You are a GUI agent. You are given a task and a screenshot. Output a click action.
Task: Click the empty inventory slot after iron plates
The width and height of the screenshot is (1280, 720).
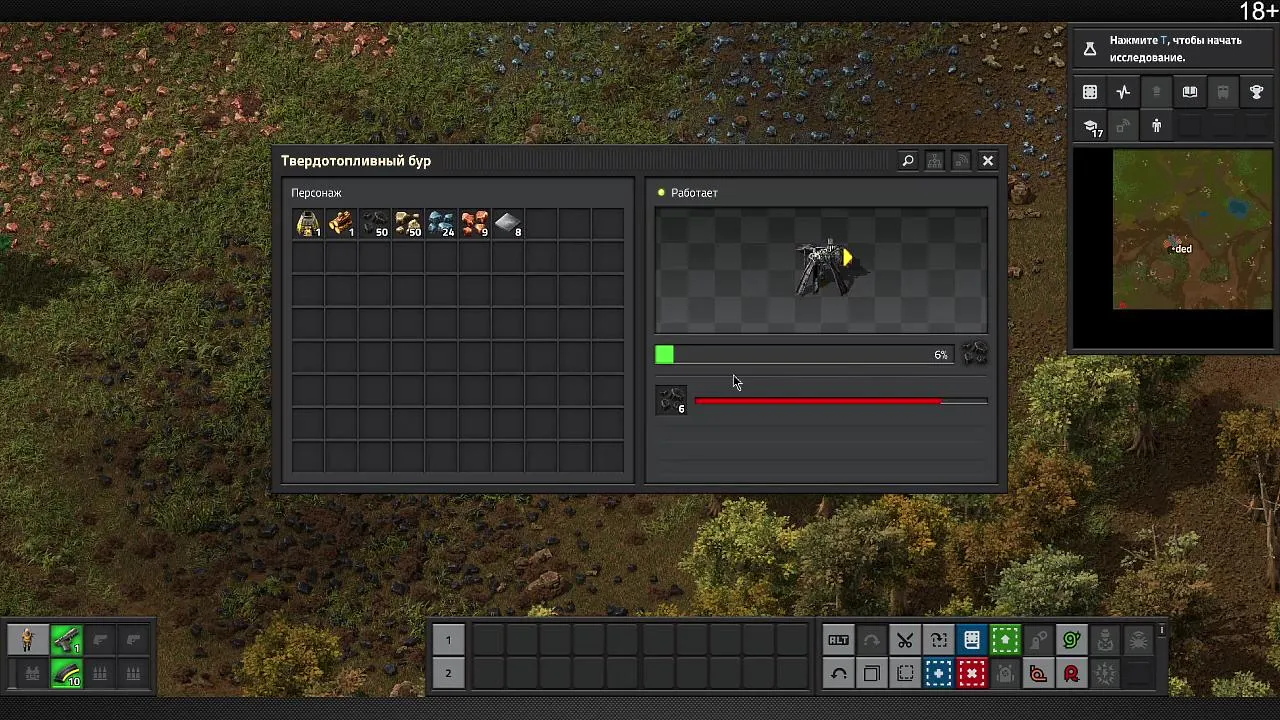[x=541, y=224]
